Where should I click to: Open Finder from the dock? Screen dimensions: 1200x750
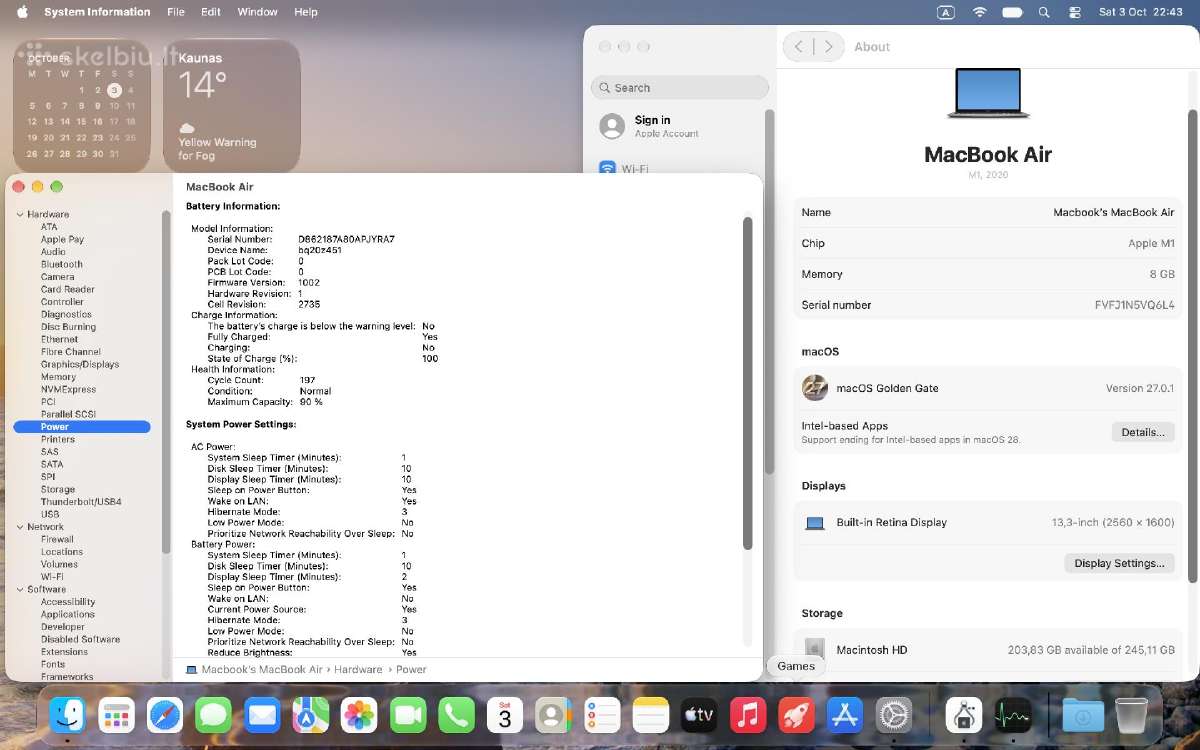point(67,715)
